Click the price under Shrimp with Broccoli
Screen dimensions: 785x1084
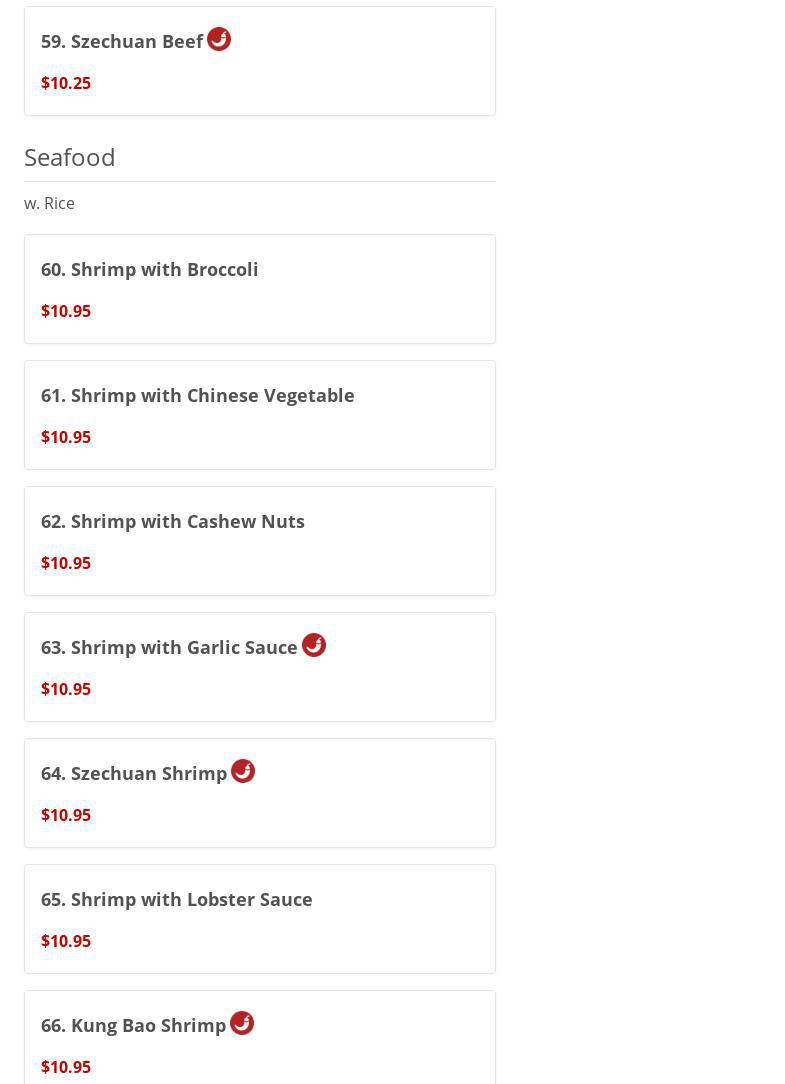pos(66,311)
